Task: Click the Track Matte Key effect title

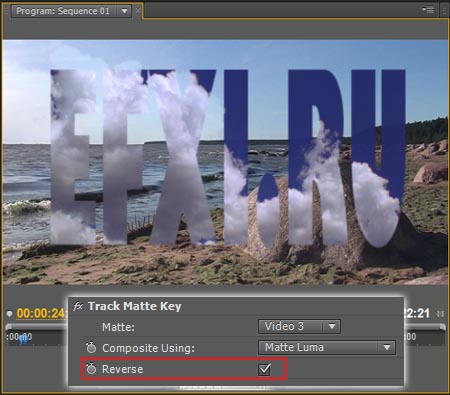Action: tap(135, 306)
